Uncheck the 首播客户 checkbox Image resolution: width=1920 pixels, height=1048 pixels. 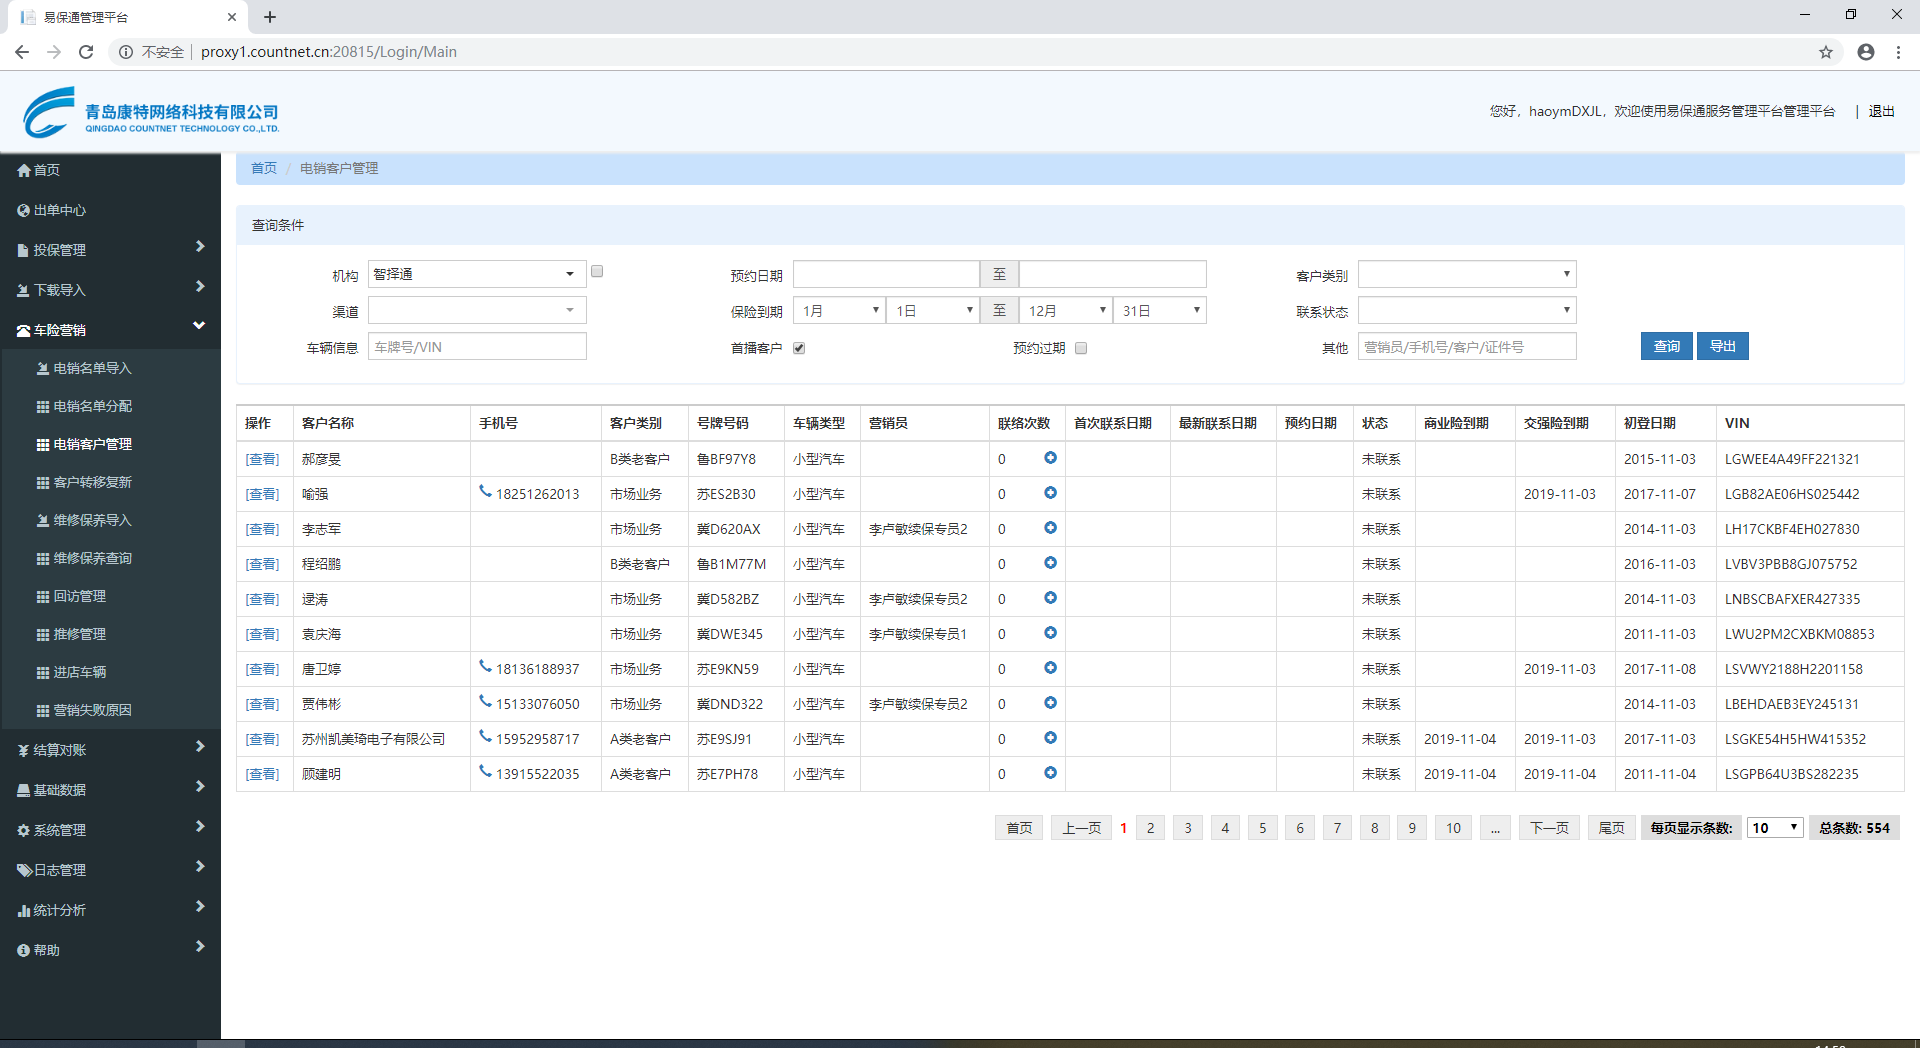(799, 348)
